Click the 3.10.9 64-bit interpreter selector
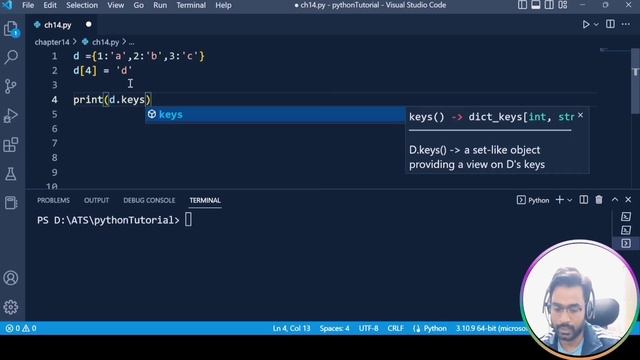The height and width of the screenshot is (360, 640). (491, 328)
